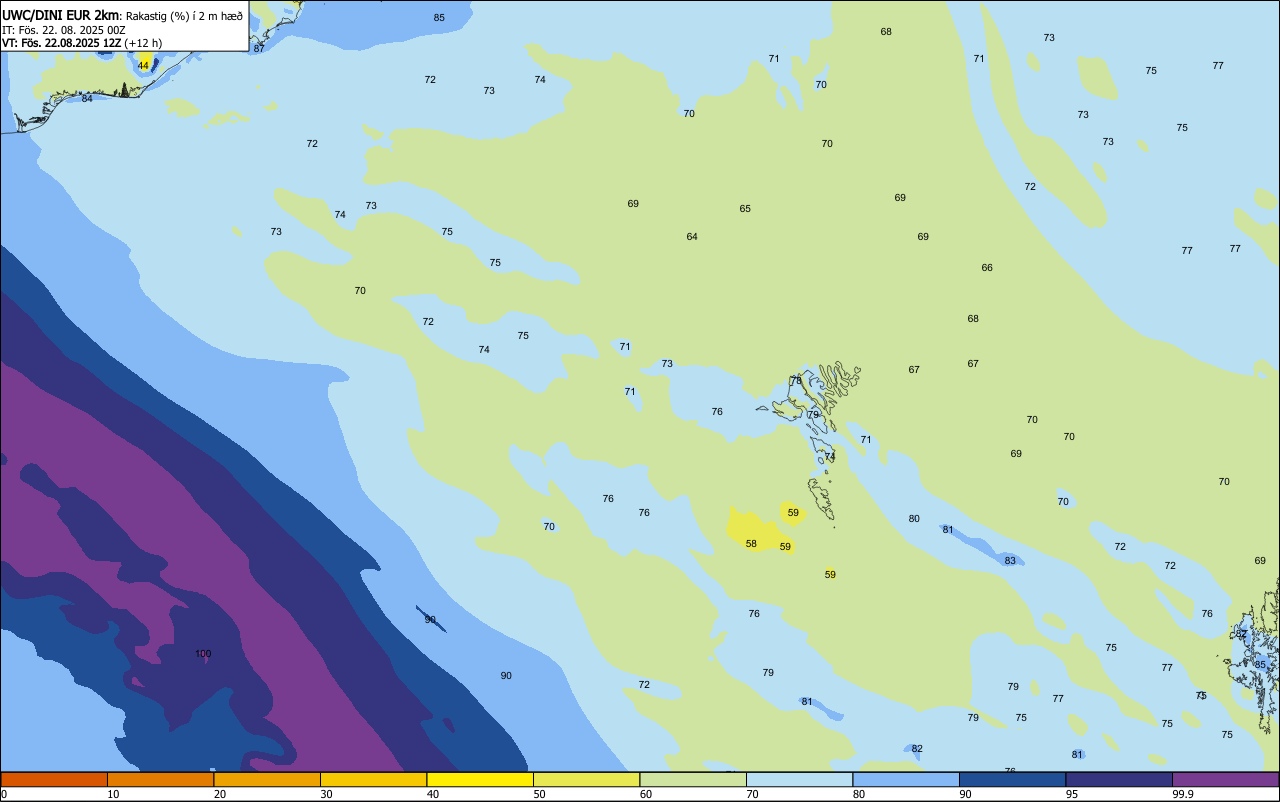Screen dimensions: 1280x802
Task: Click the 'Rakastig (%) í 2 m hæð' label
Action: point(184,15)
